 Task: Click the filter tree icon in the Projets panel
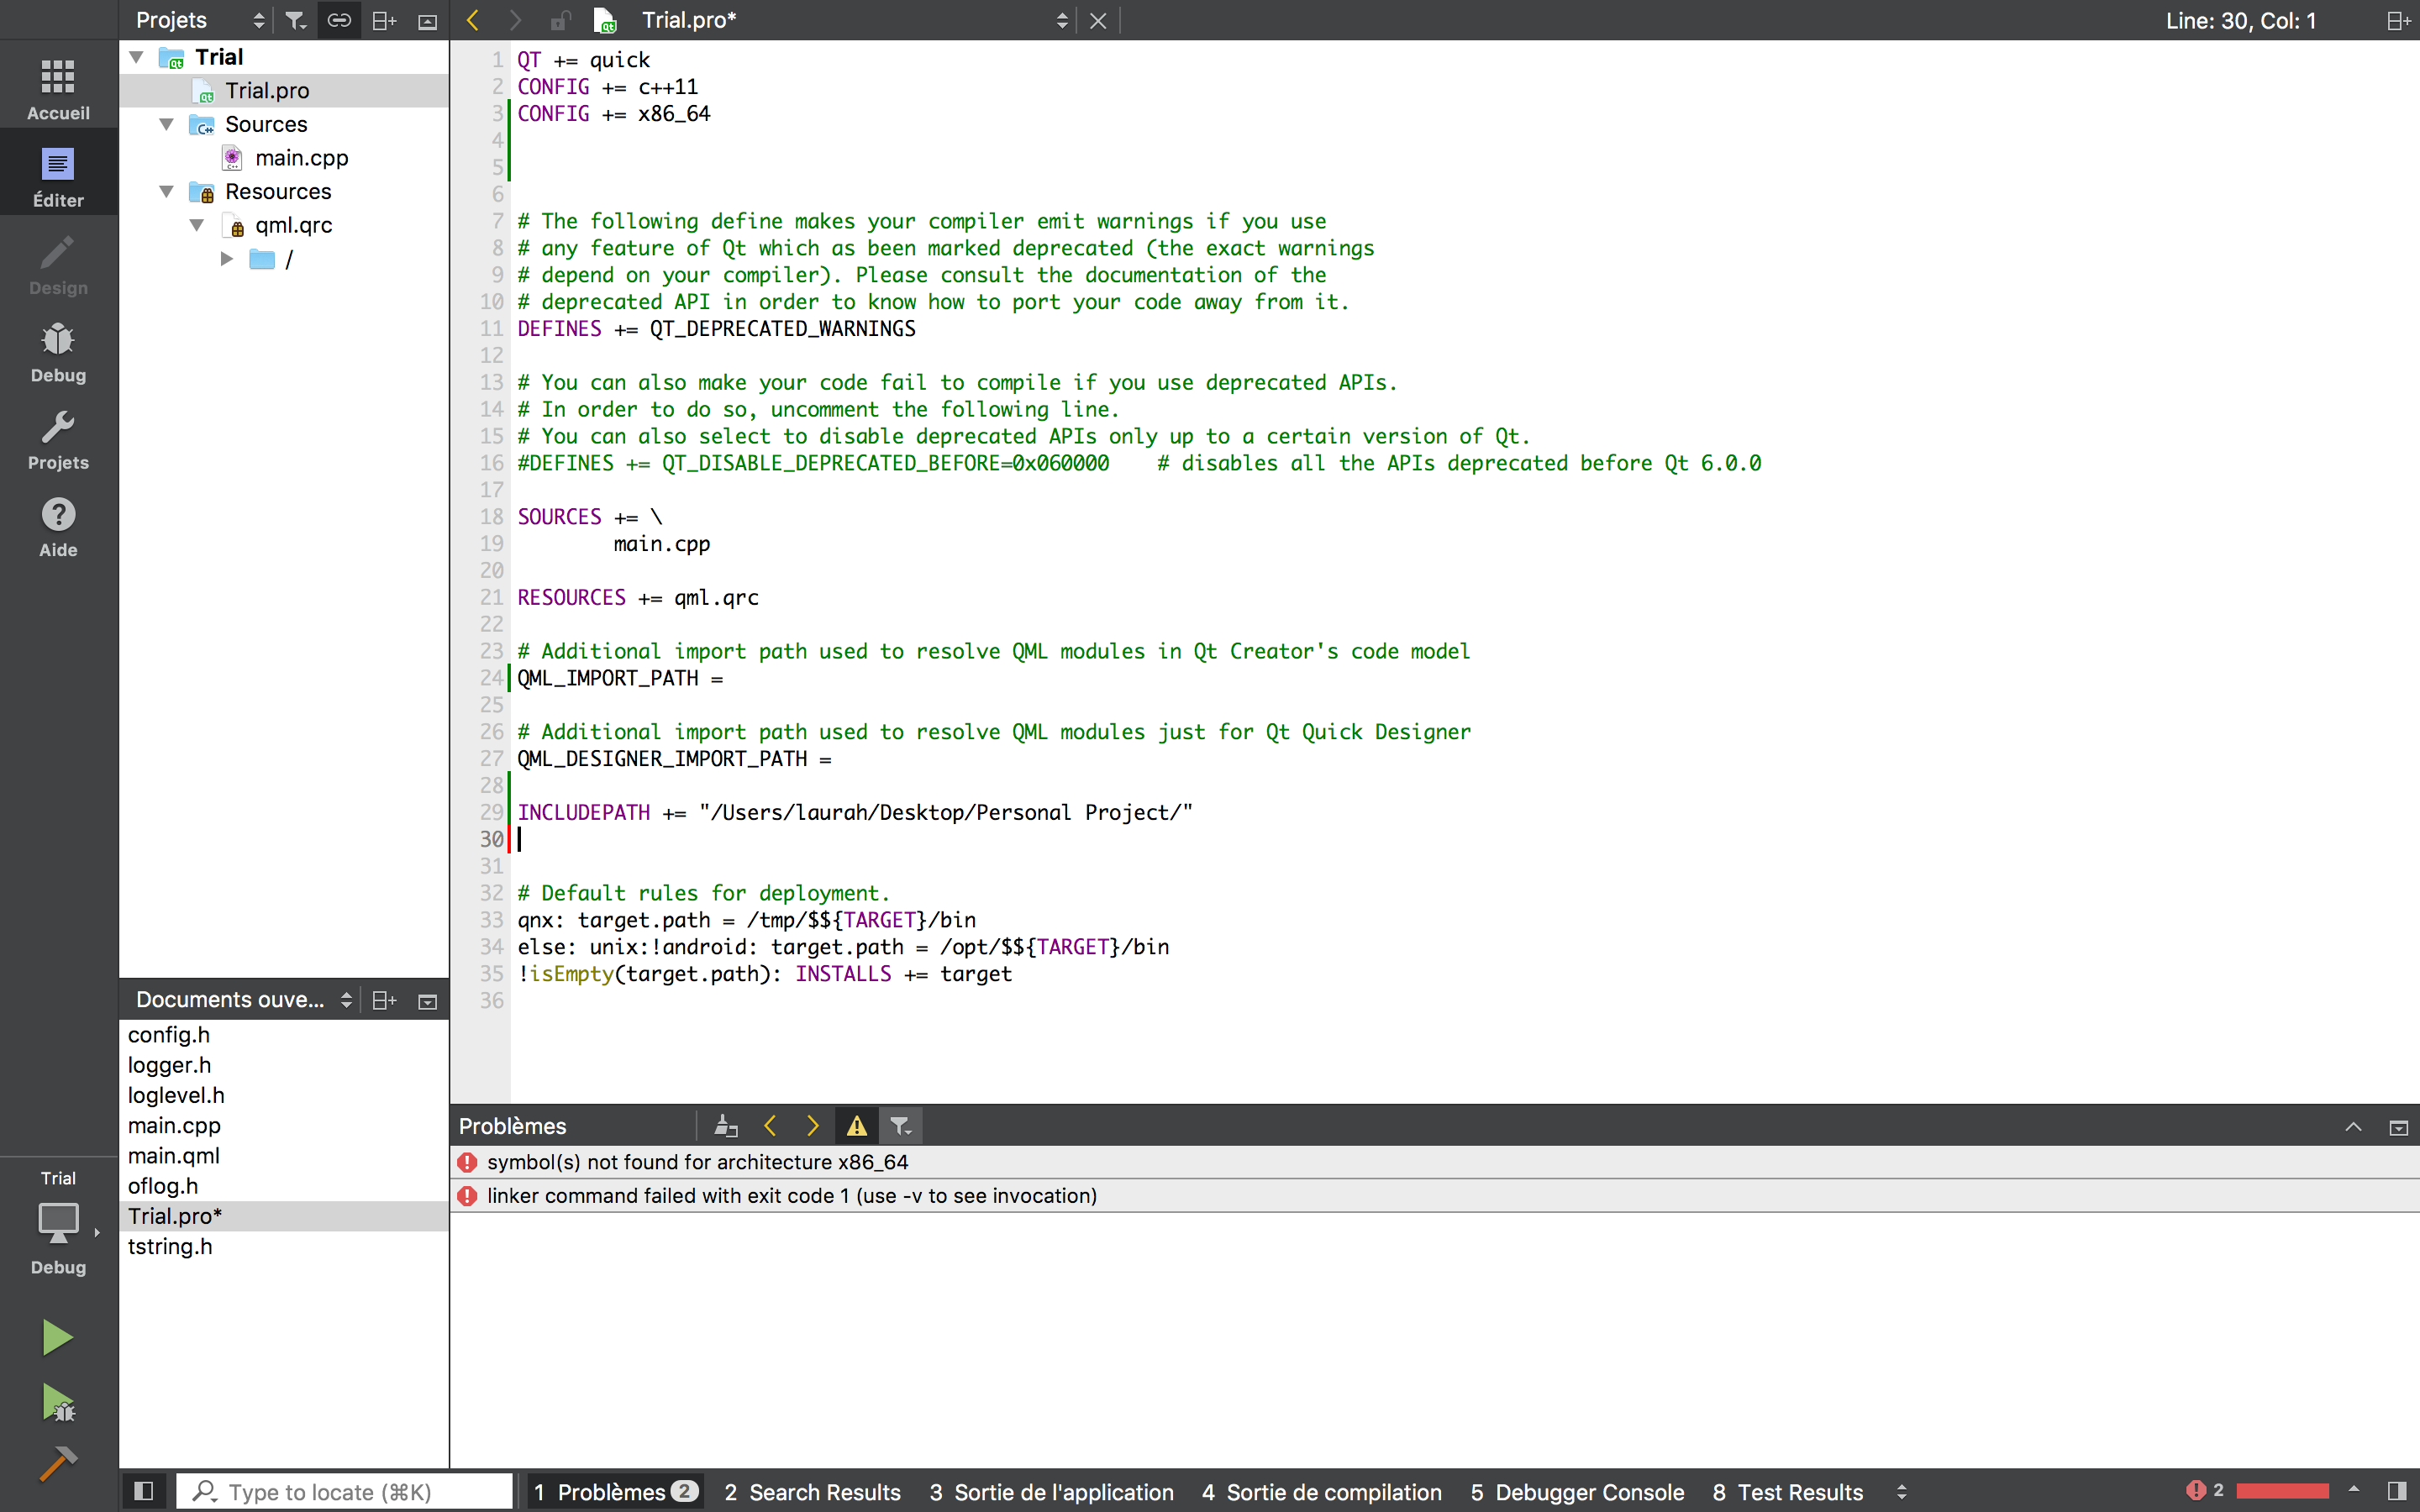click(x=295, y=20)
